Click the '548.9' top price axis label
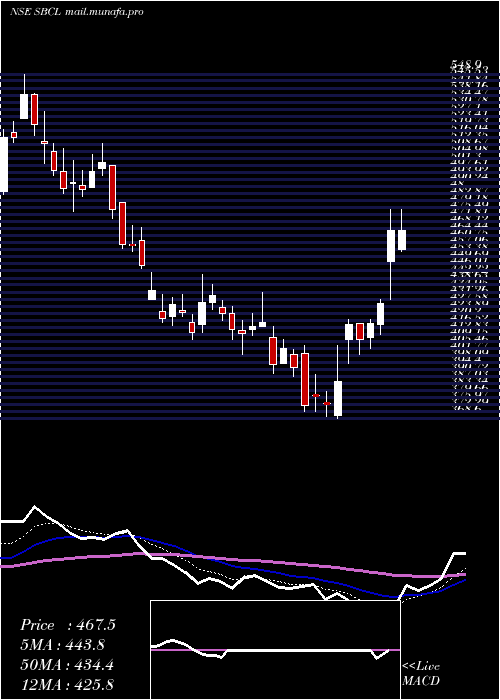The image size is (500, 700). [465, 67]
